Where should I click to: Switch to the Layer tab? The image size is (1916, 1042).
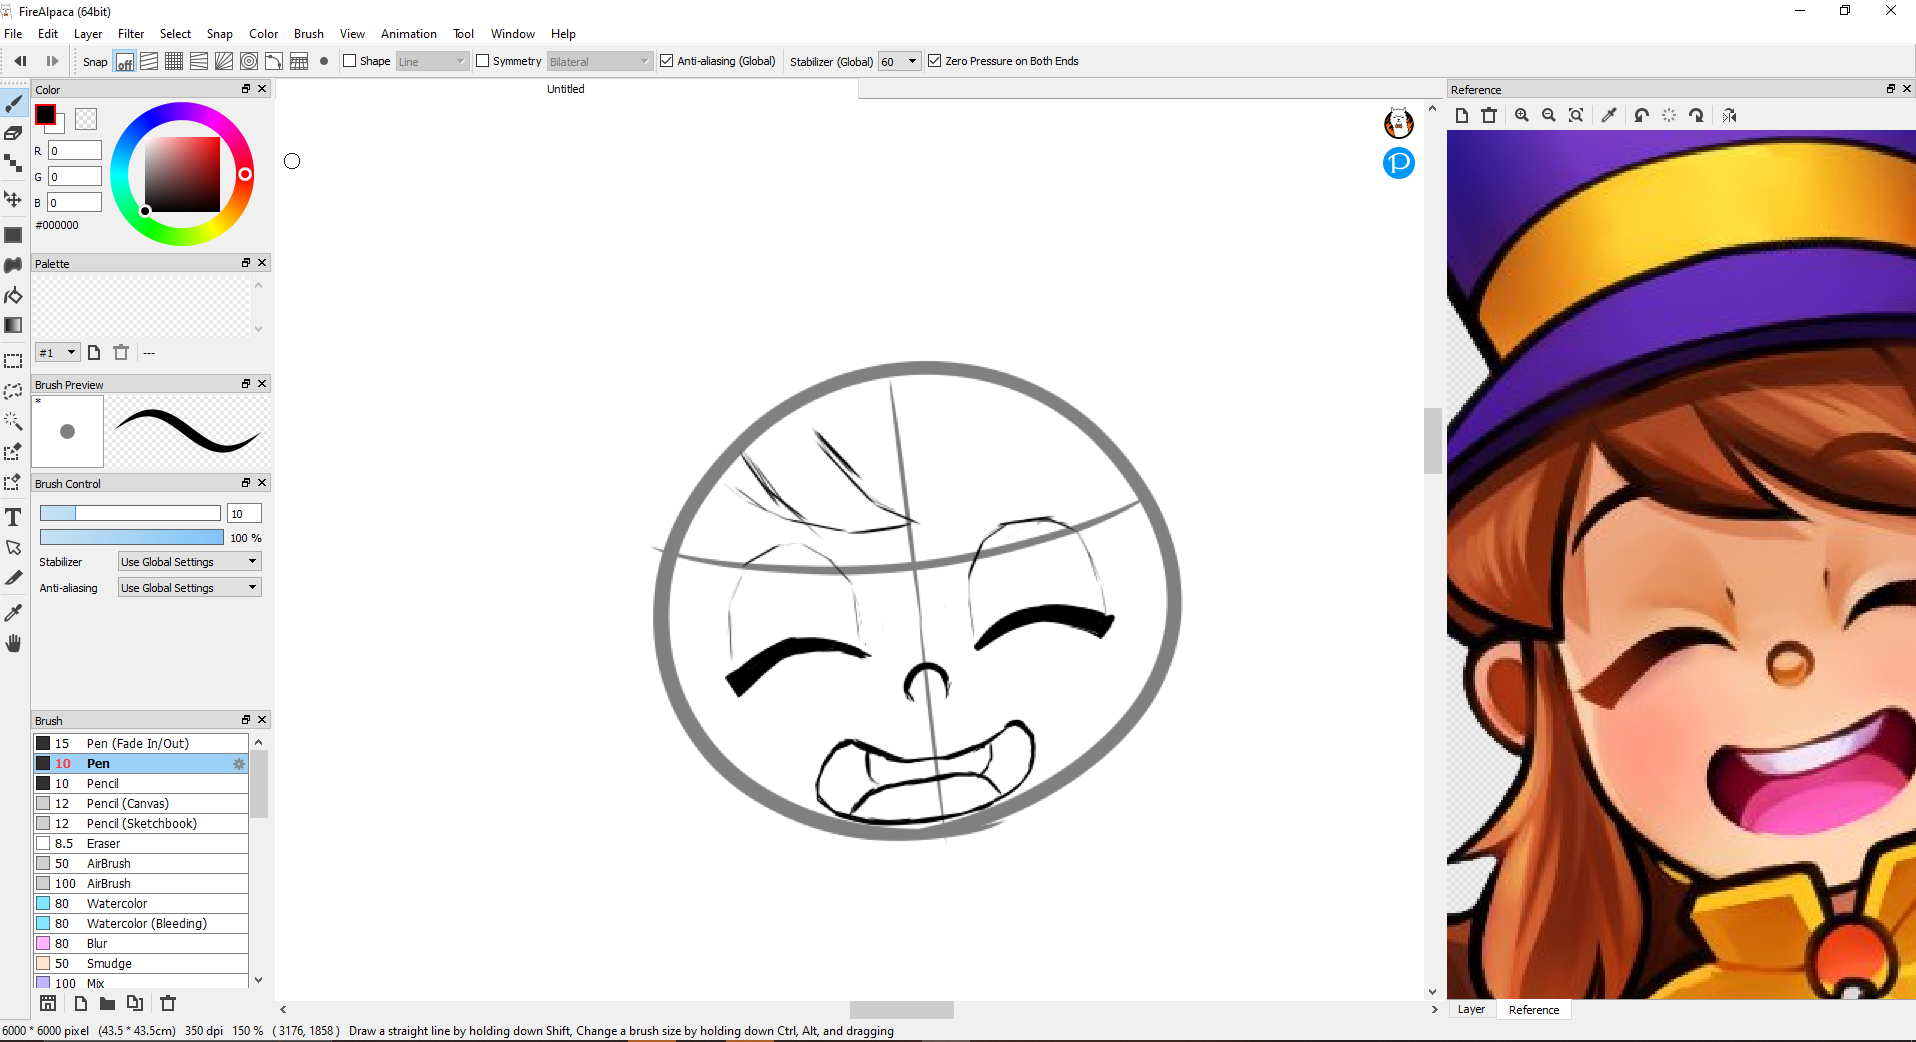click(1470, 1010)
